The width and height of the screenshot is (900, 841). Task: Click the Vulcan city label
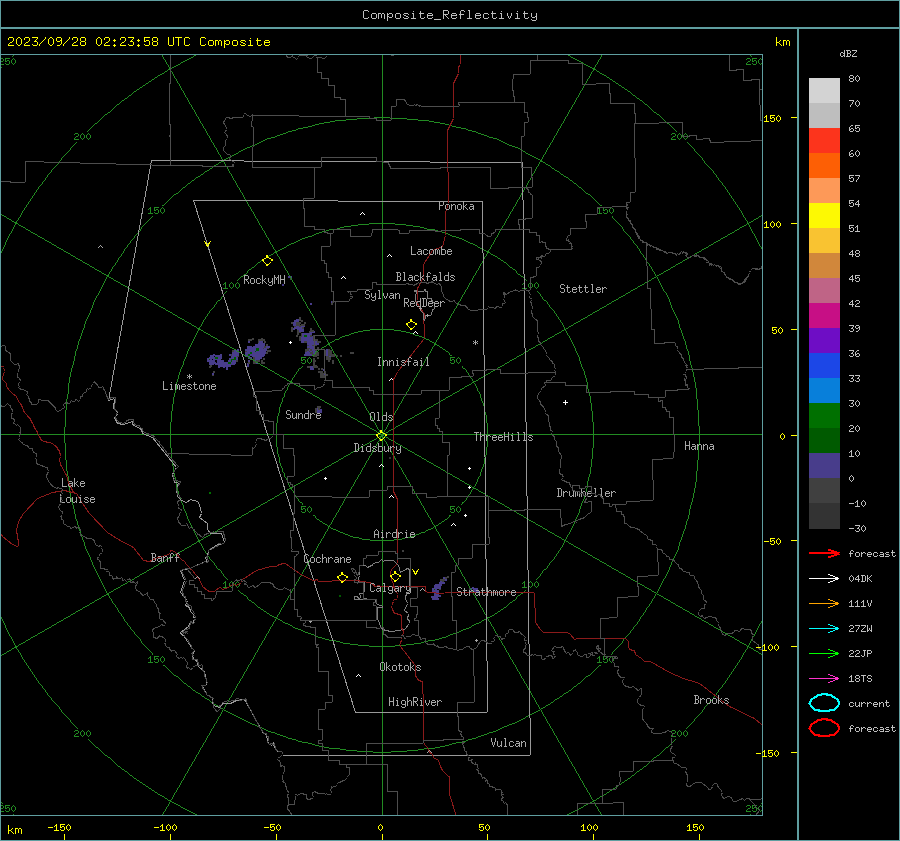pyautogui.click(x=509, y=743)
